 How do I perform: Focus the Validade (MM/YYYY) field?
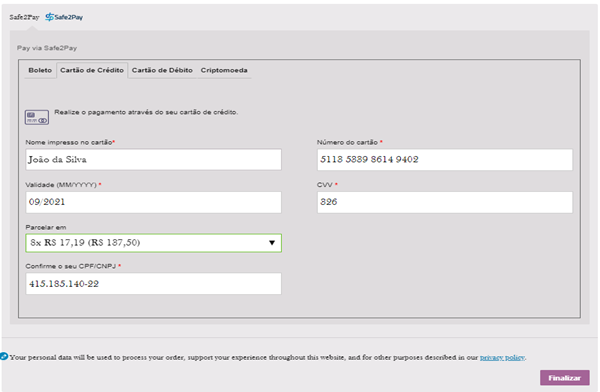[x=153, y=202]
